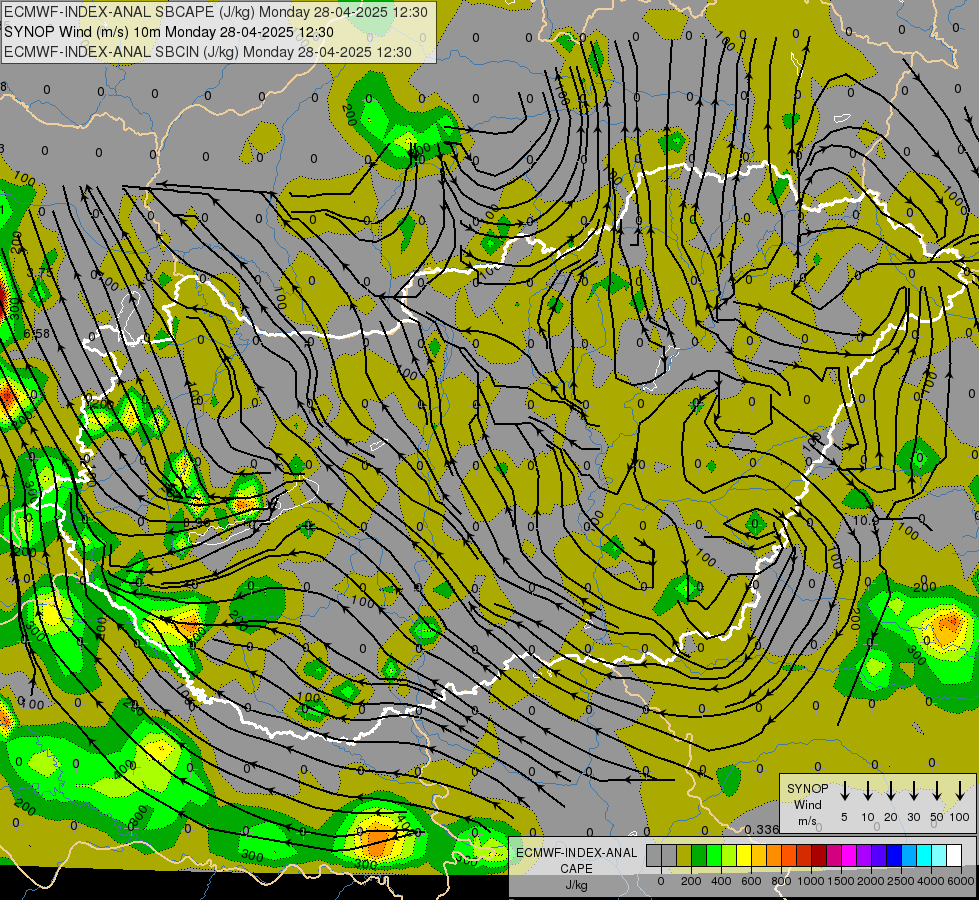
Task: Click the '1000' tick label on the CAPE color scale
Action: (x=811, y=881)
